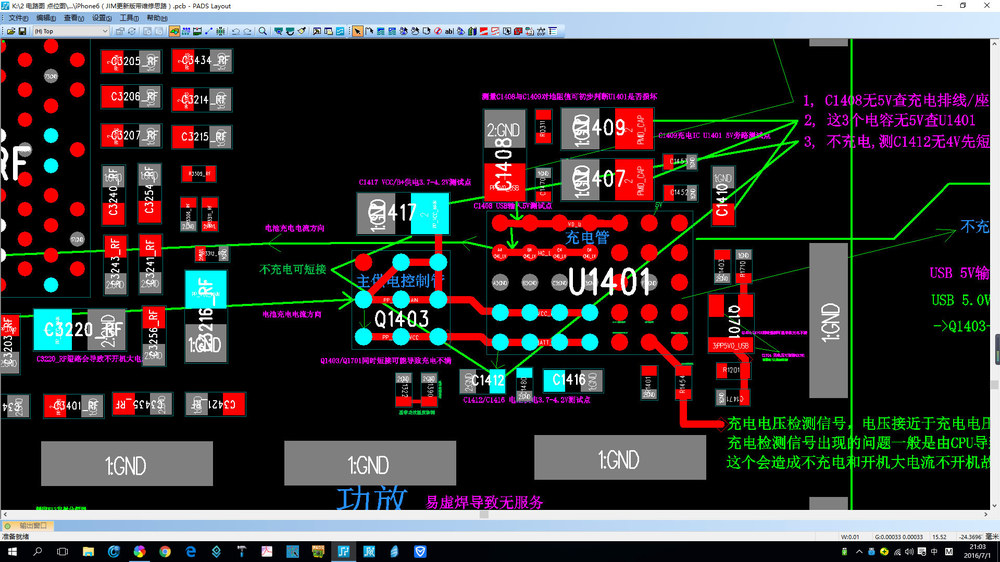Toggle the highlighted Design toolbar button

click(x=174, y=31)
